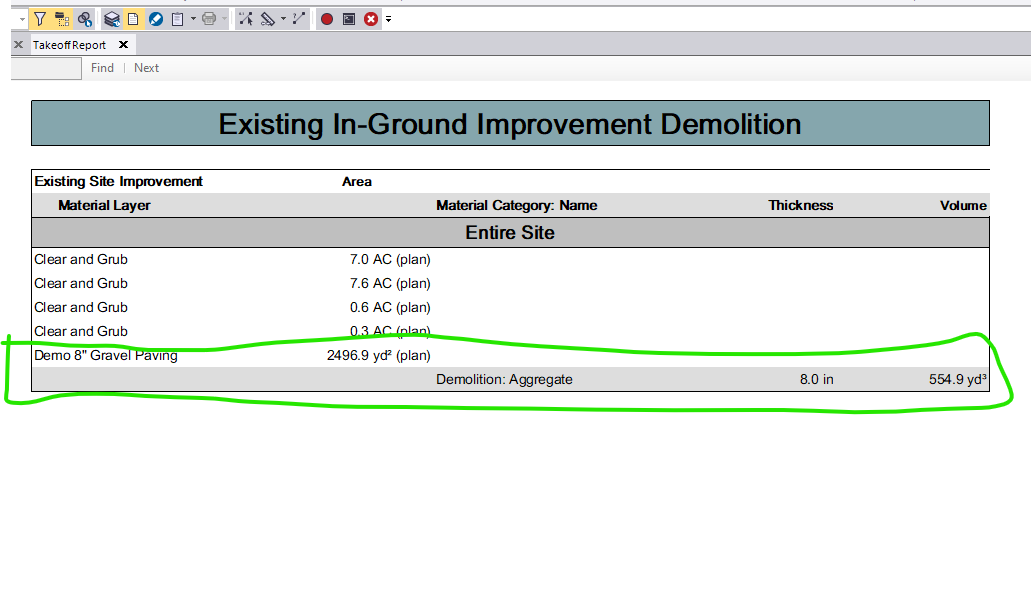
Task: Click the clipboard report icon
Action: pyautogui.click(x=177, y=18)
